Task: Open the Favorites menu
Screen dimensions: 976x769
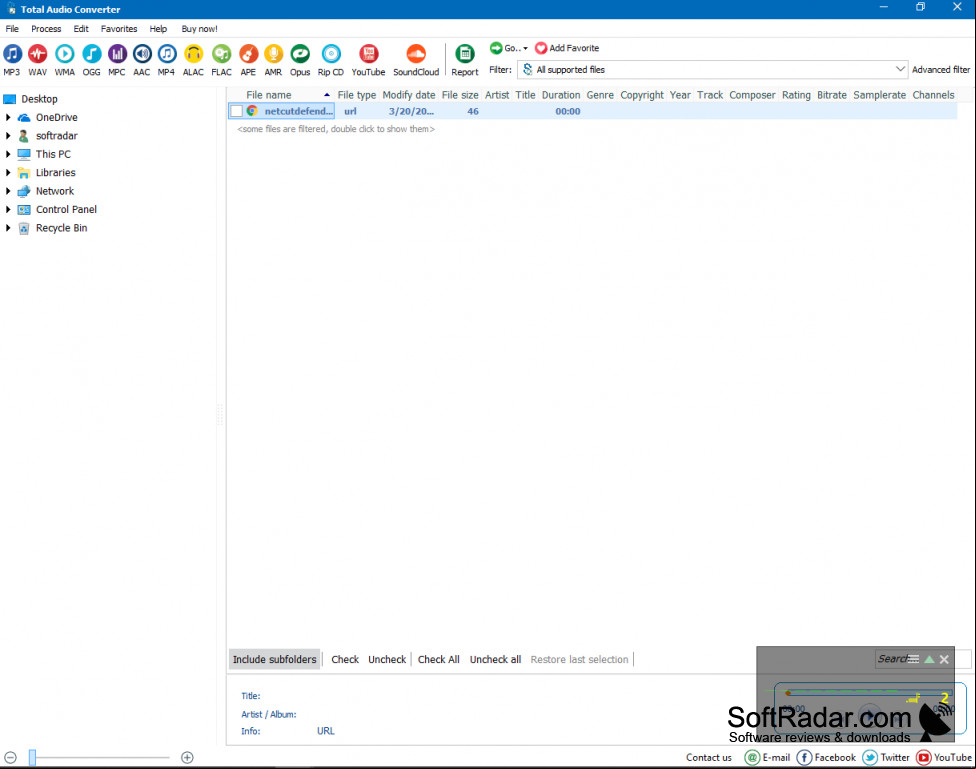Action: [119, 29]
